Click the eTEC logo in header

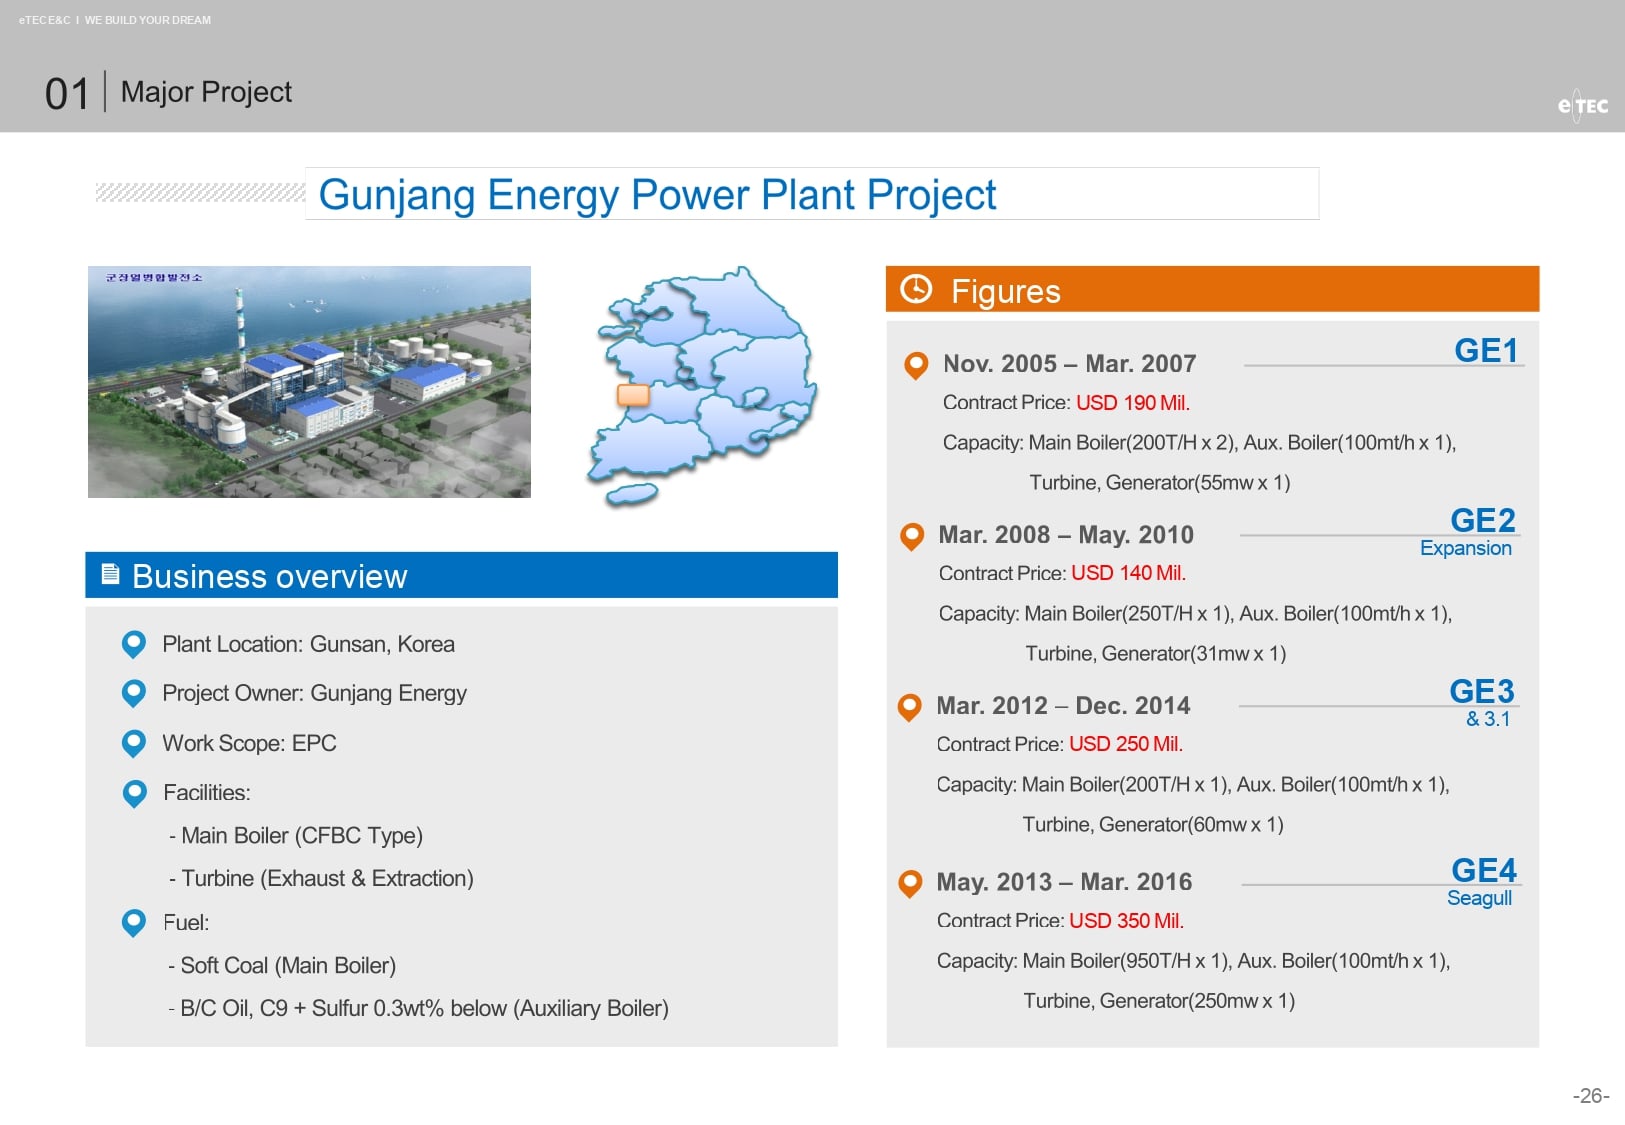[1582, 105]
